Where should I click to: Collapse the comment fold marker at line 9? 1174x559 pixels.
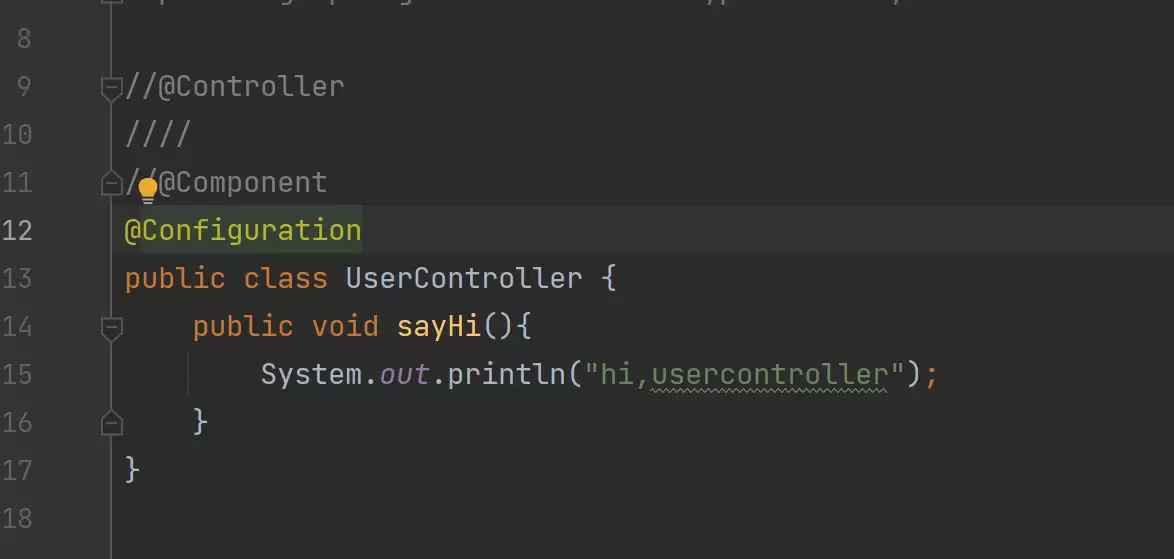pos(111,90)
